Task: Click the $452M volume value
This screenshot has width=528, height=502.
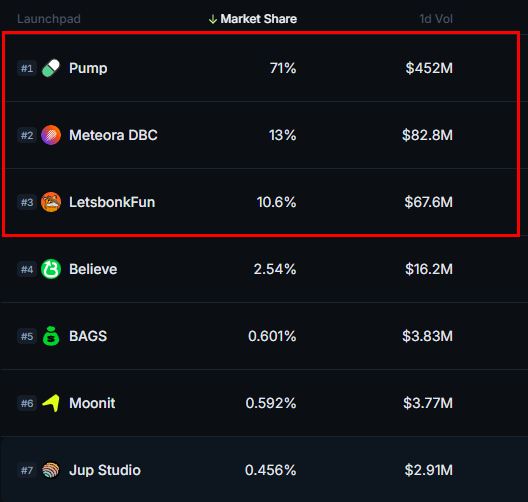Action: click(x=429, y=68)
